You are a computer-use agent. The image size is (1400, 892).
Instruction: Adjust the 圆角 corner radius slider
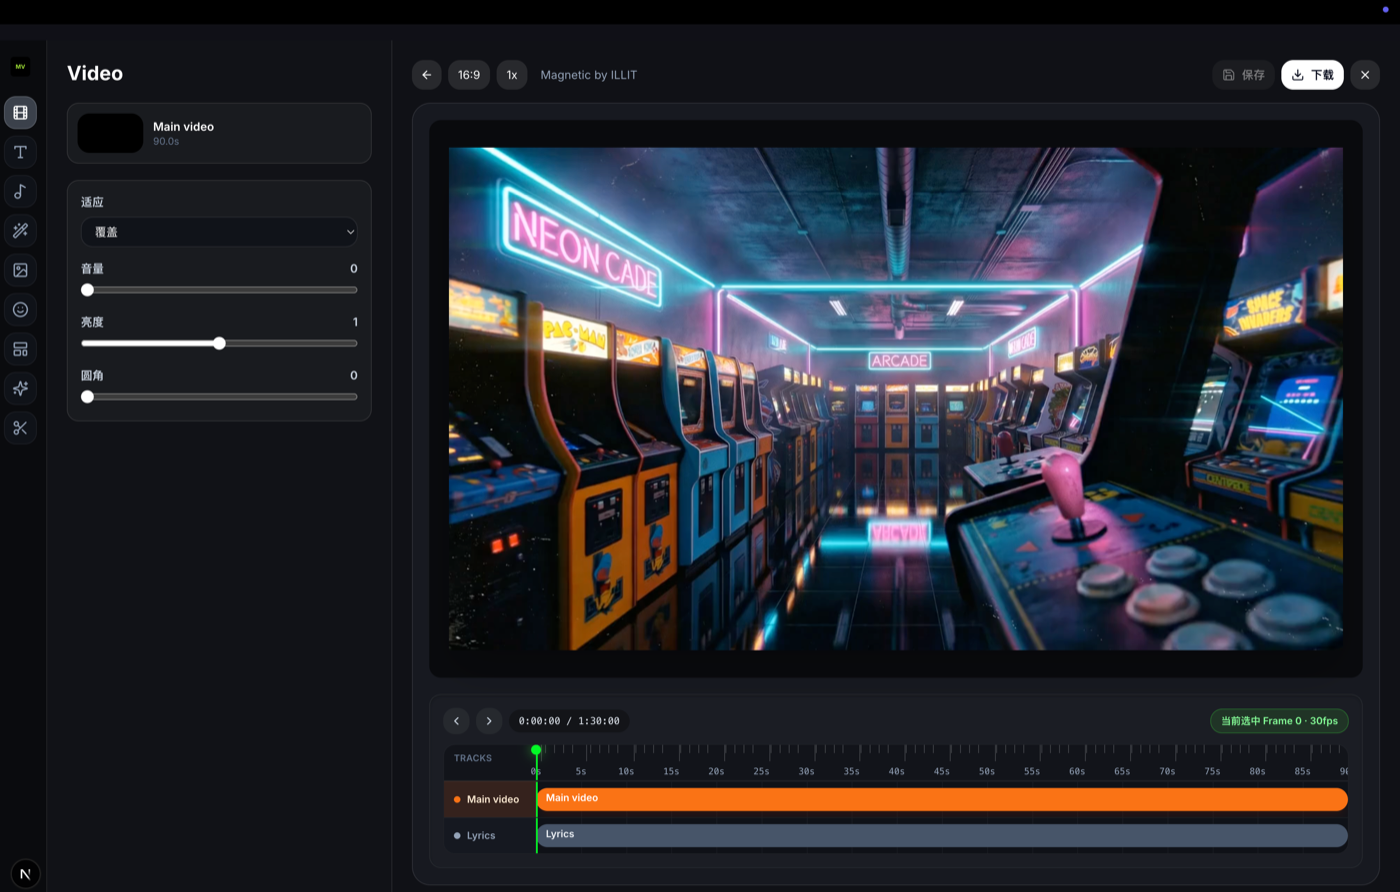(x=219, y=397)
